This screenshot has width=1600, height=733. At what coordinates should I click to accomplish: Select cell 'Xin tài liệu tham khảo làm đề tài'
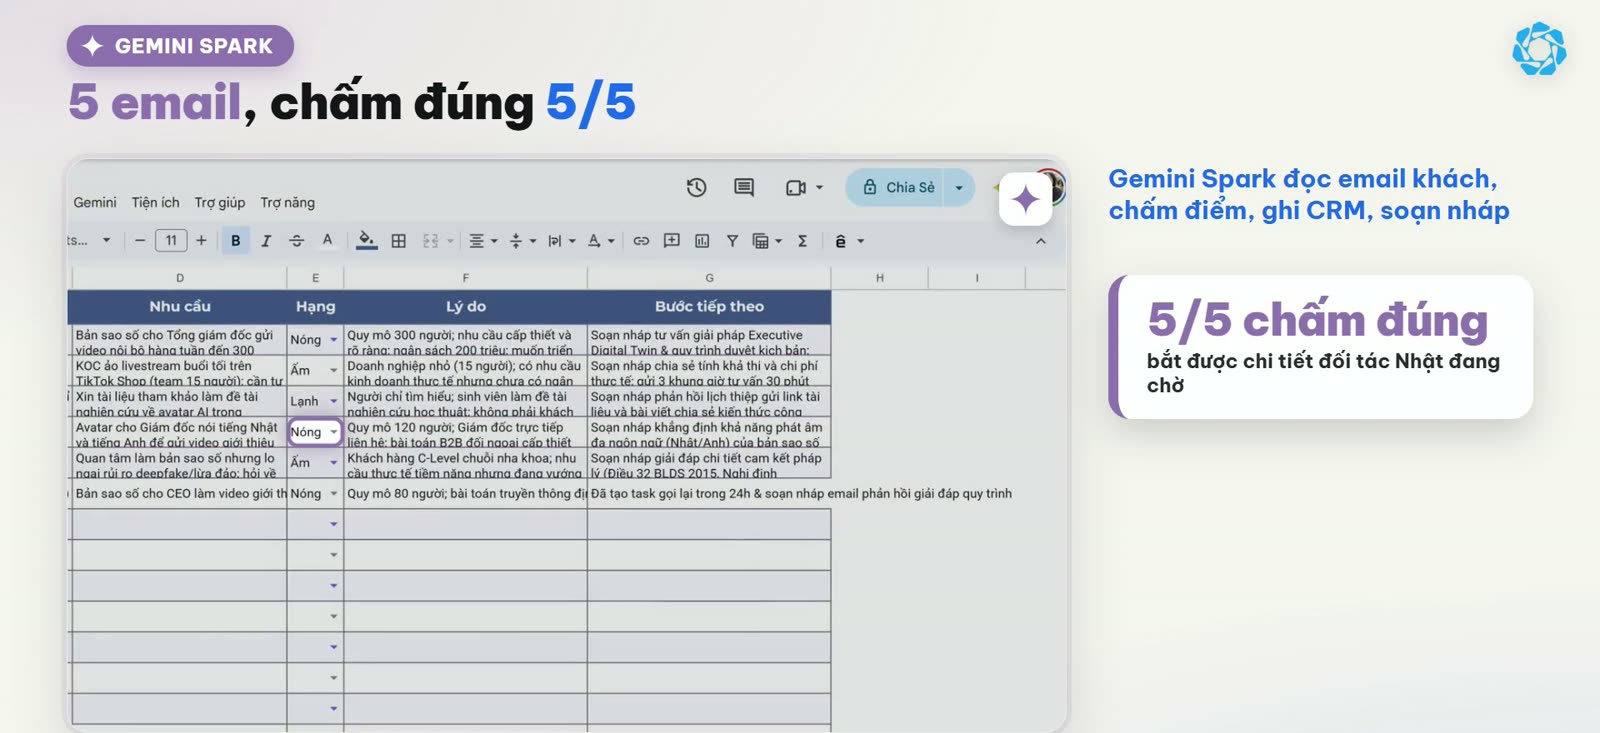pos(180,402)
